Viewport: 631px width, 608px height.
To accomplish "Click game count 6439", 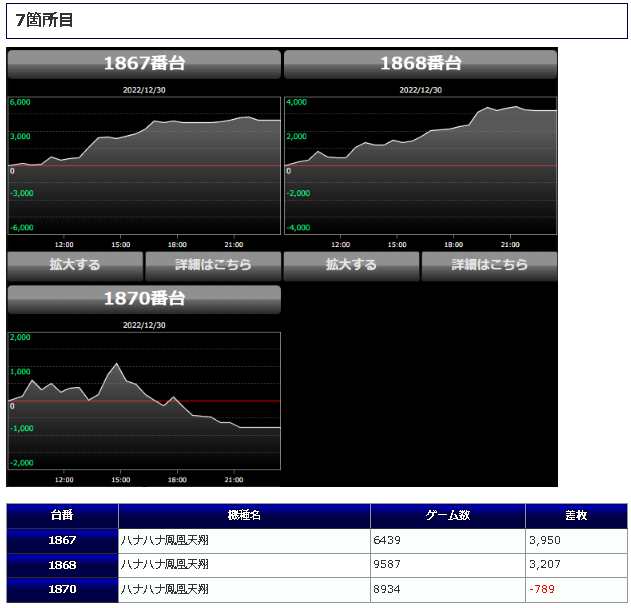I will click(387, 540).
